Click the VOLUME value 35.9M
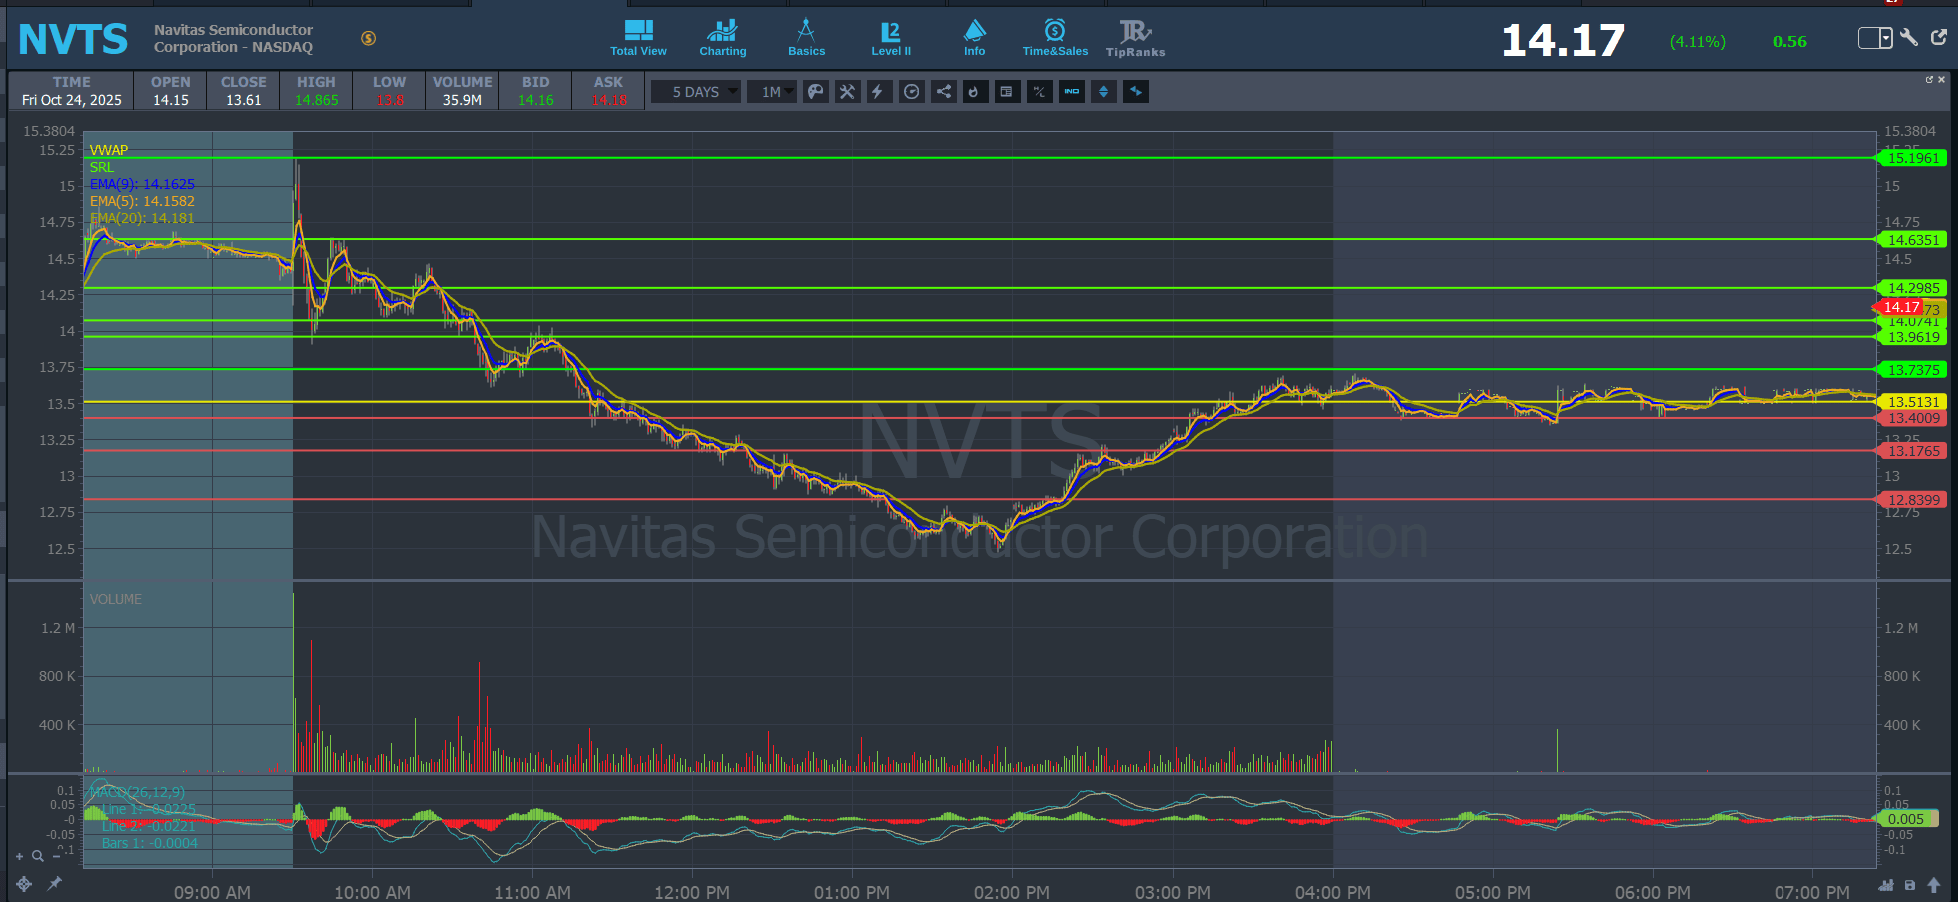 pos(463,100)
